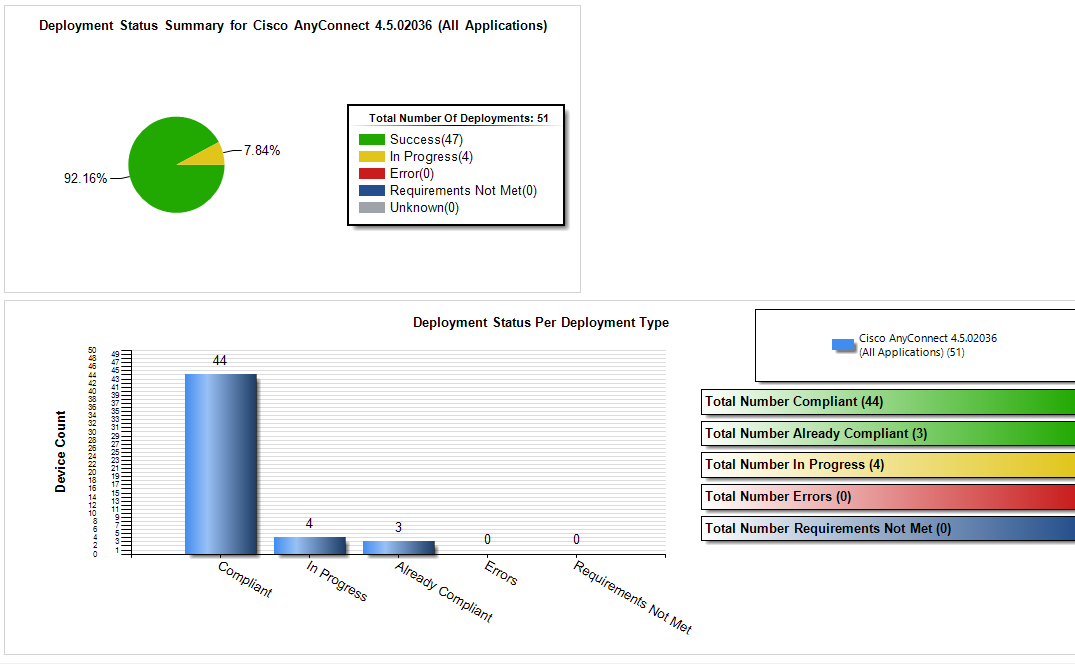Click the yellow in-progress pie slice
The image size is (1075, 664).
pos(211,156)
